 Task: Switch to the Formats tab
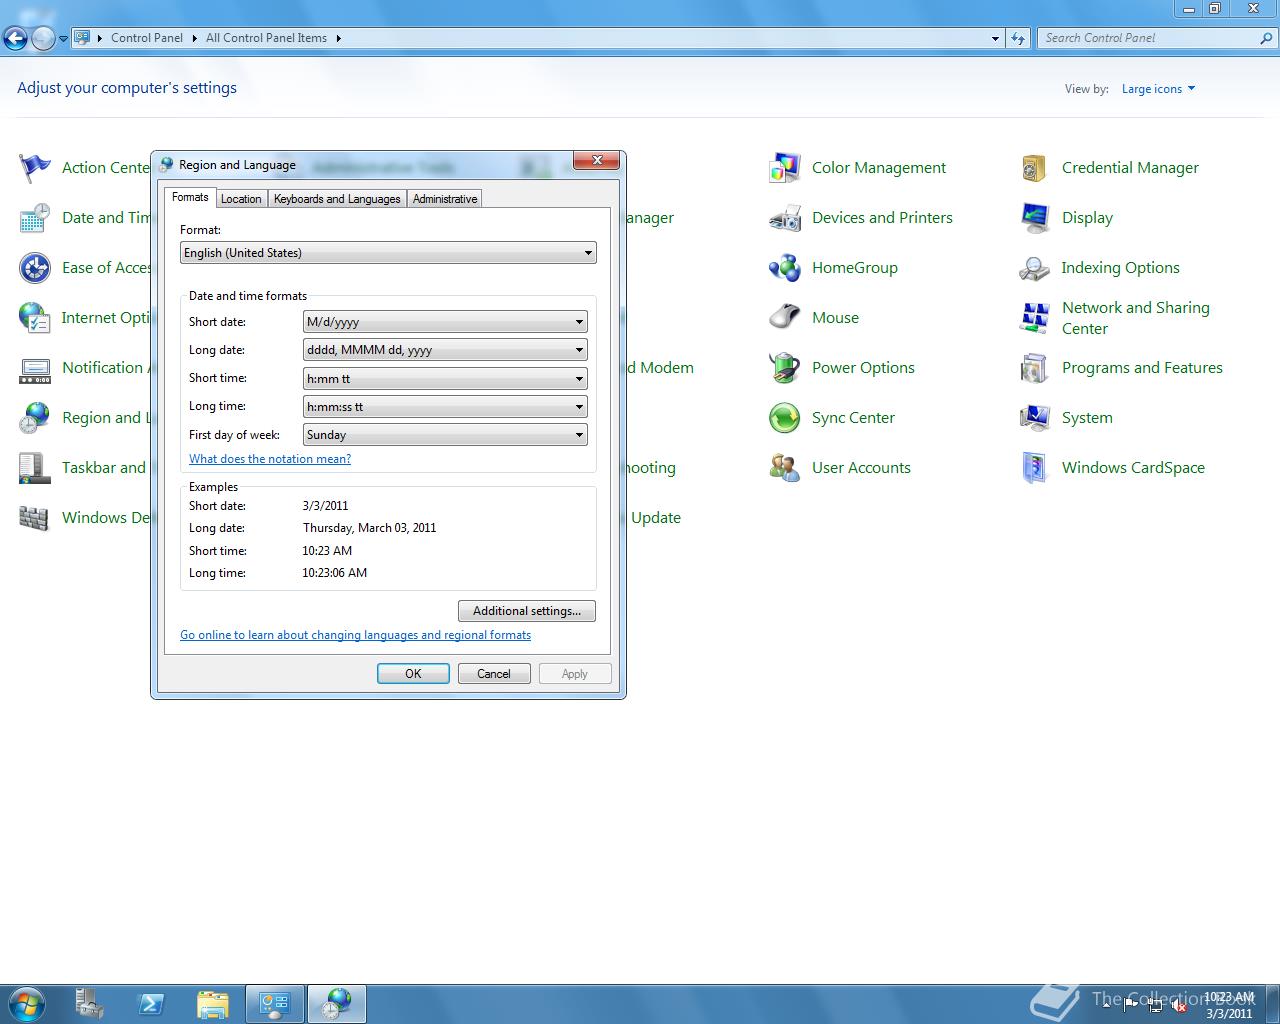tap(190, 197)
